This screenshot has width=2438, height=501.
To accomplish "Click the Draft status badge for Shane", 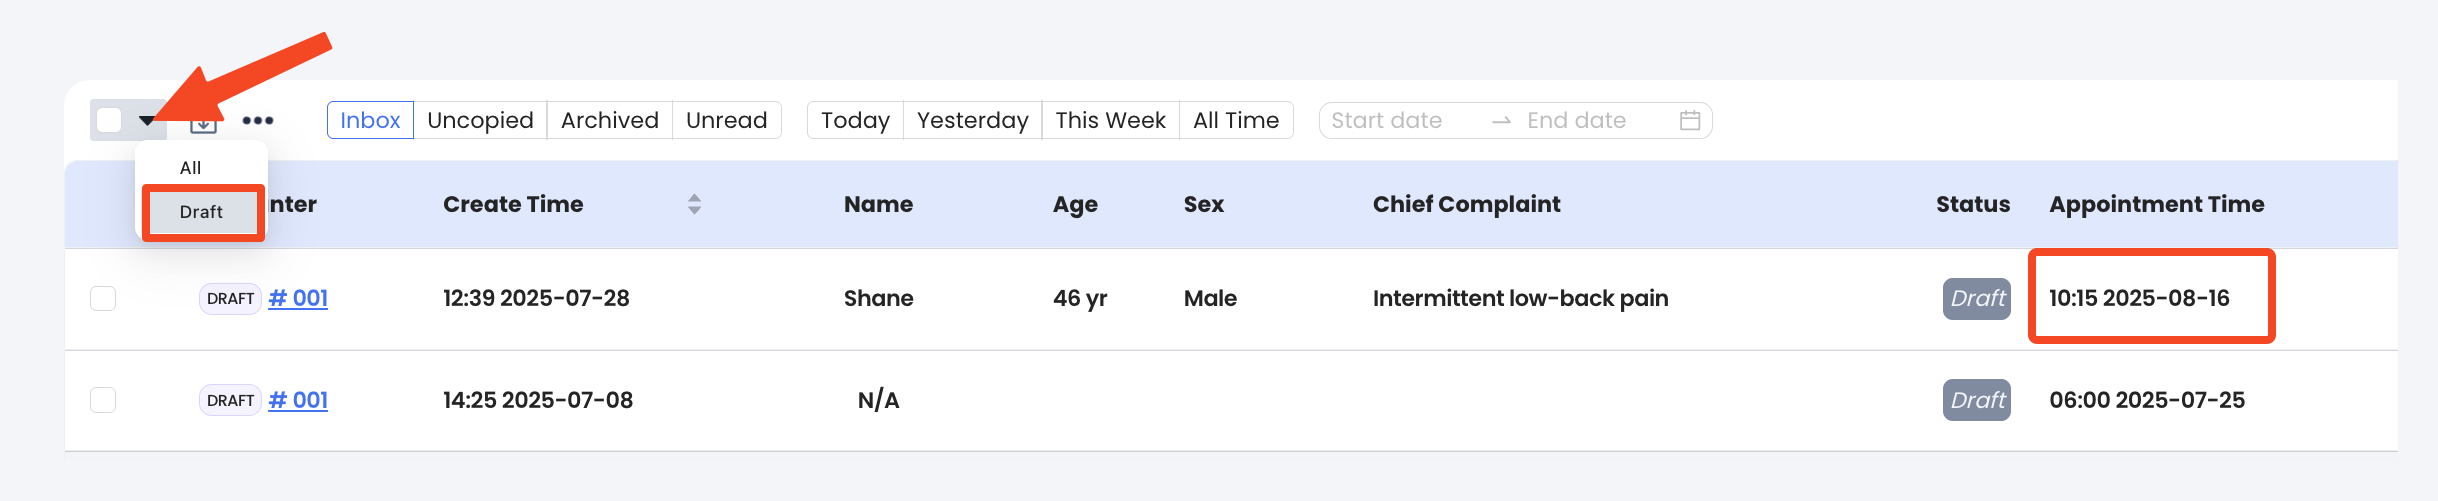I will pos(1976,299).
